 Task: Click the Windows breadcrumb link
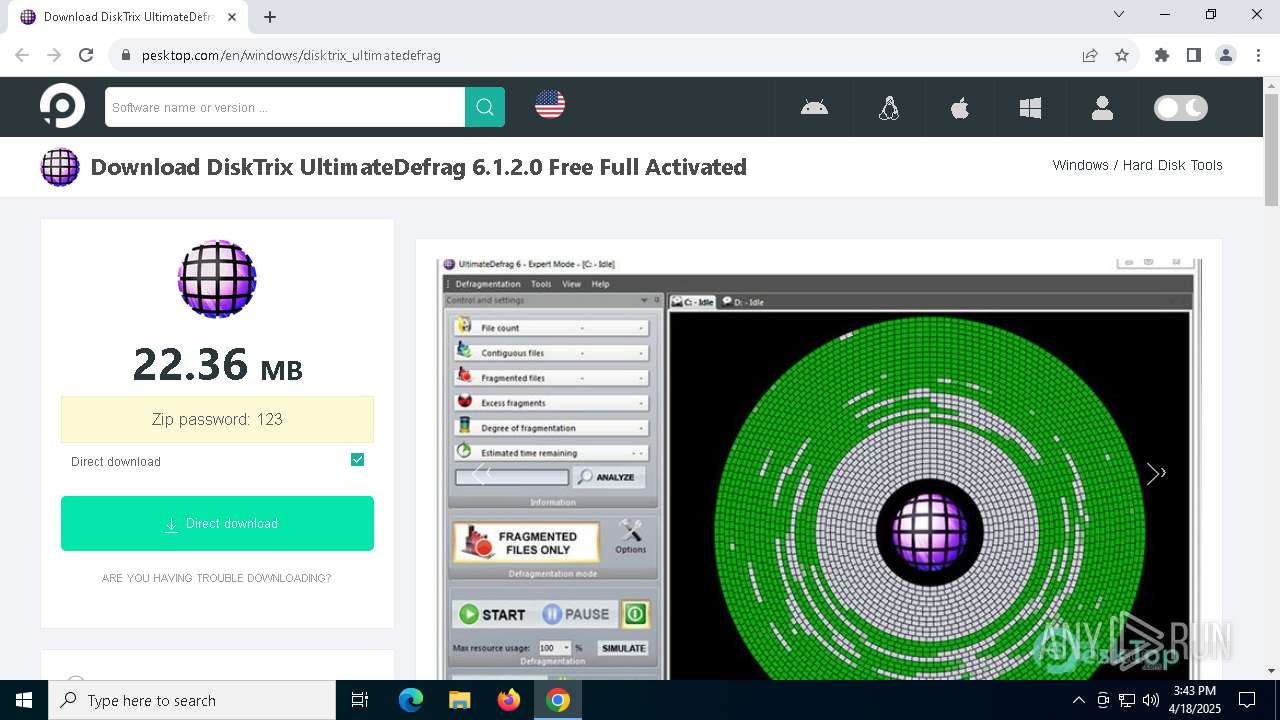[1080, 165]
